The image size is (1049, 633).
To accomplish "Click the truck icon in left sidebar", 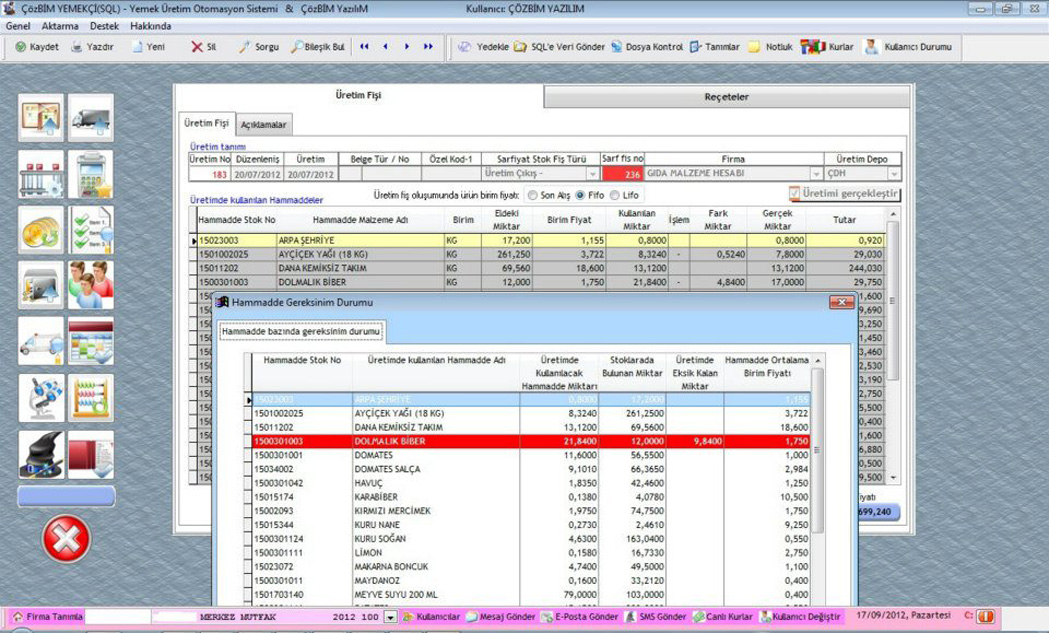I will click(x=90, y=118).
